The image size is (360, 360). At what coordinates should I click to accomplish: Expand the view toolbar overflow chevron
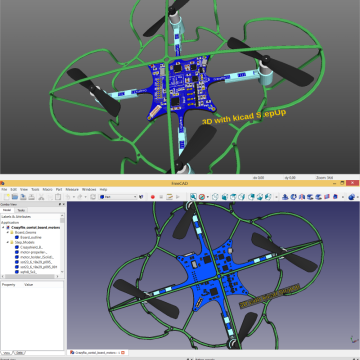click(x=276, y=197)
